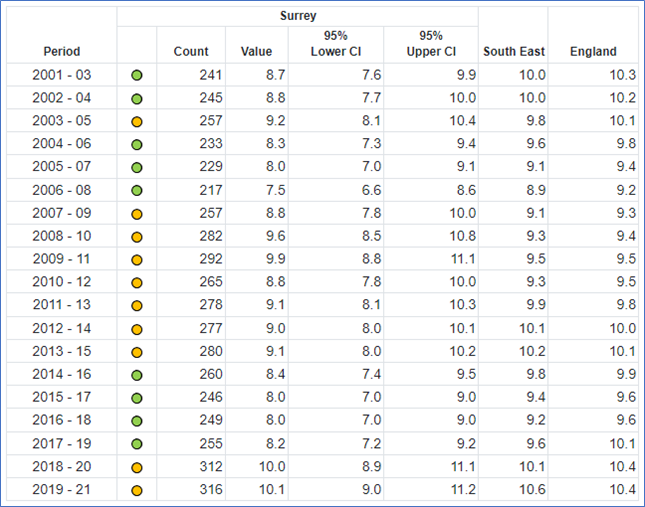Click count 265 in the 2010 - 12 row
Image resolution: width=645 pixels, height=507 pixels.
point(211,282)
